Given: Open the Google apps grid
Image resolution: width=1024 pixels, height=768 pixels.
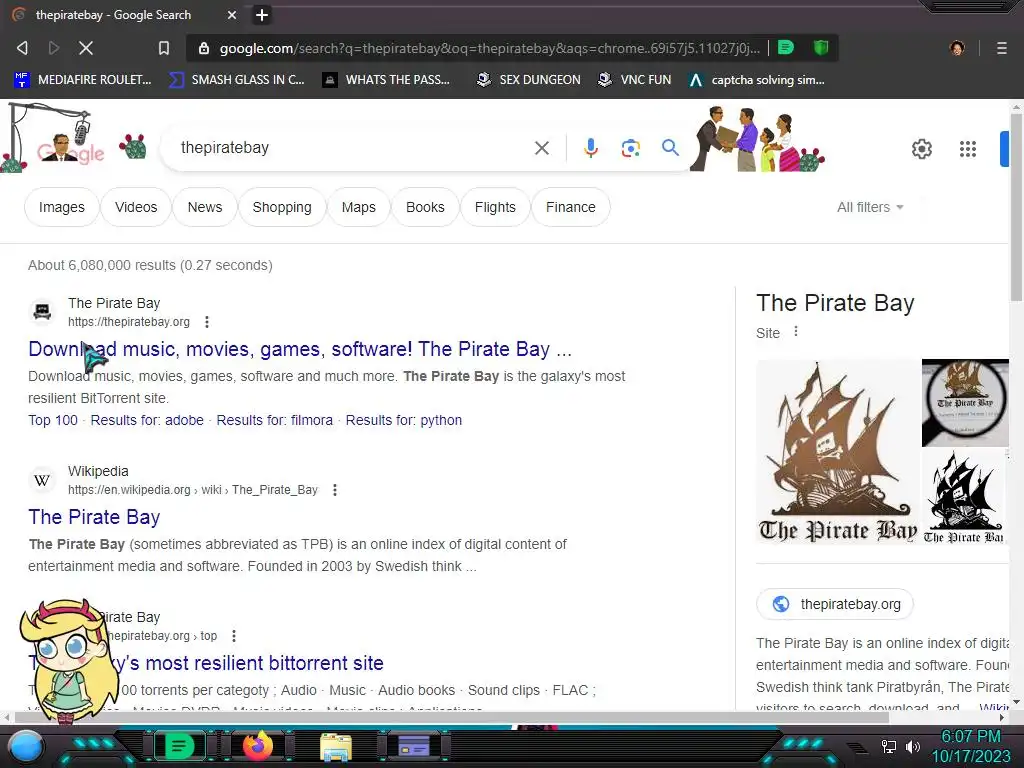Looking at the screenshot, I should [968, 149].
